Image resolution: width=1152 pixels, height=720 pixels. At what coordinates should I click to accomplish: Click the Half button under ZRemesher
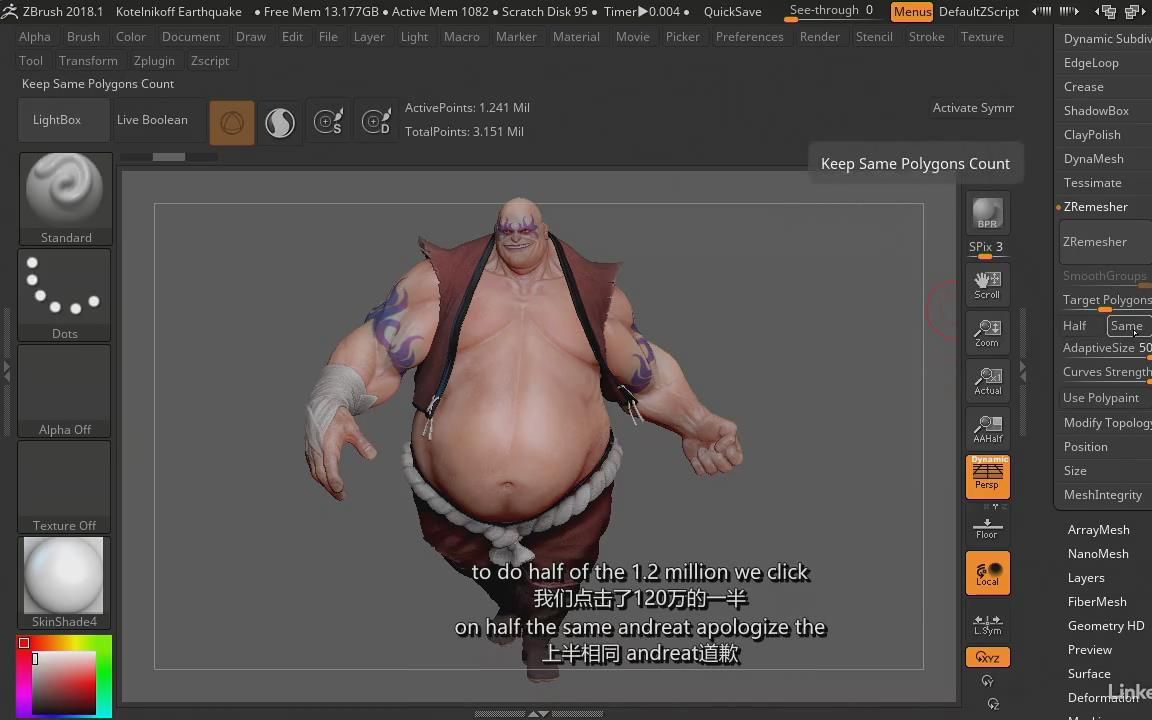(1074, 325)
